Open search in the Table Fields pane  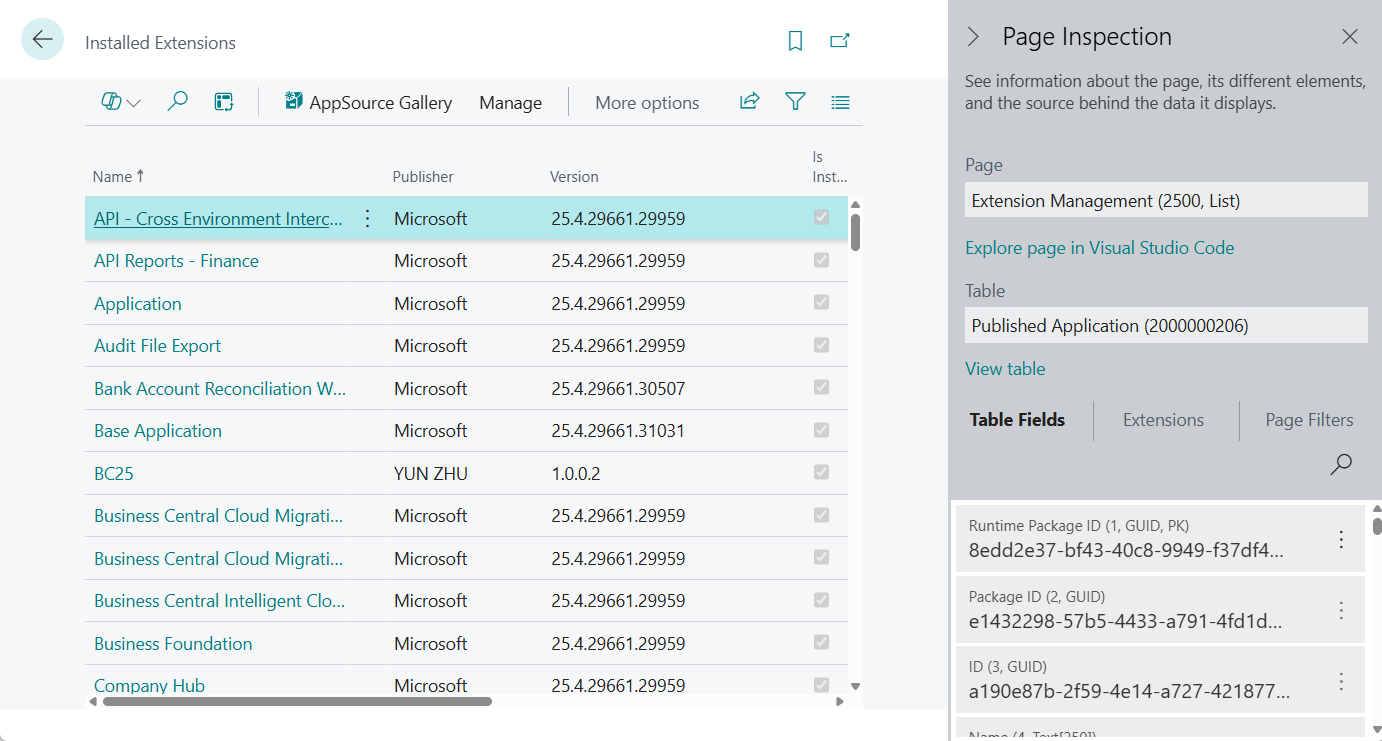[1340, 464]
